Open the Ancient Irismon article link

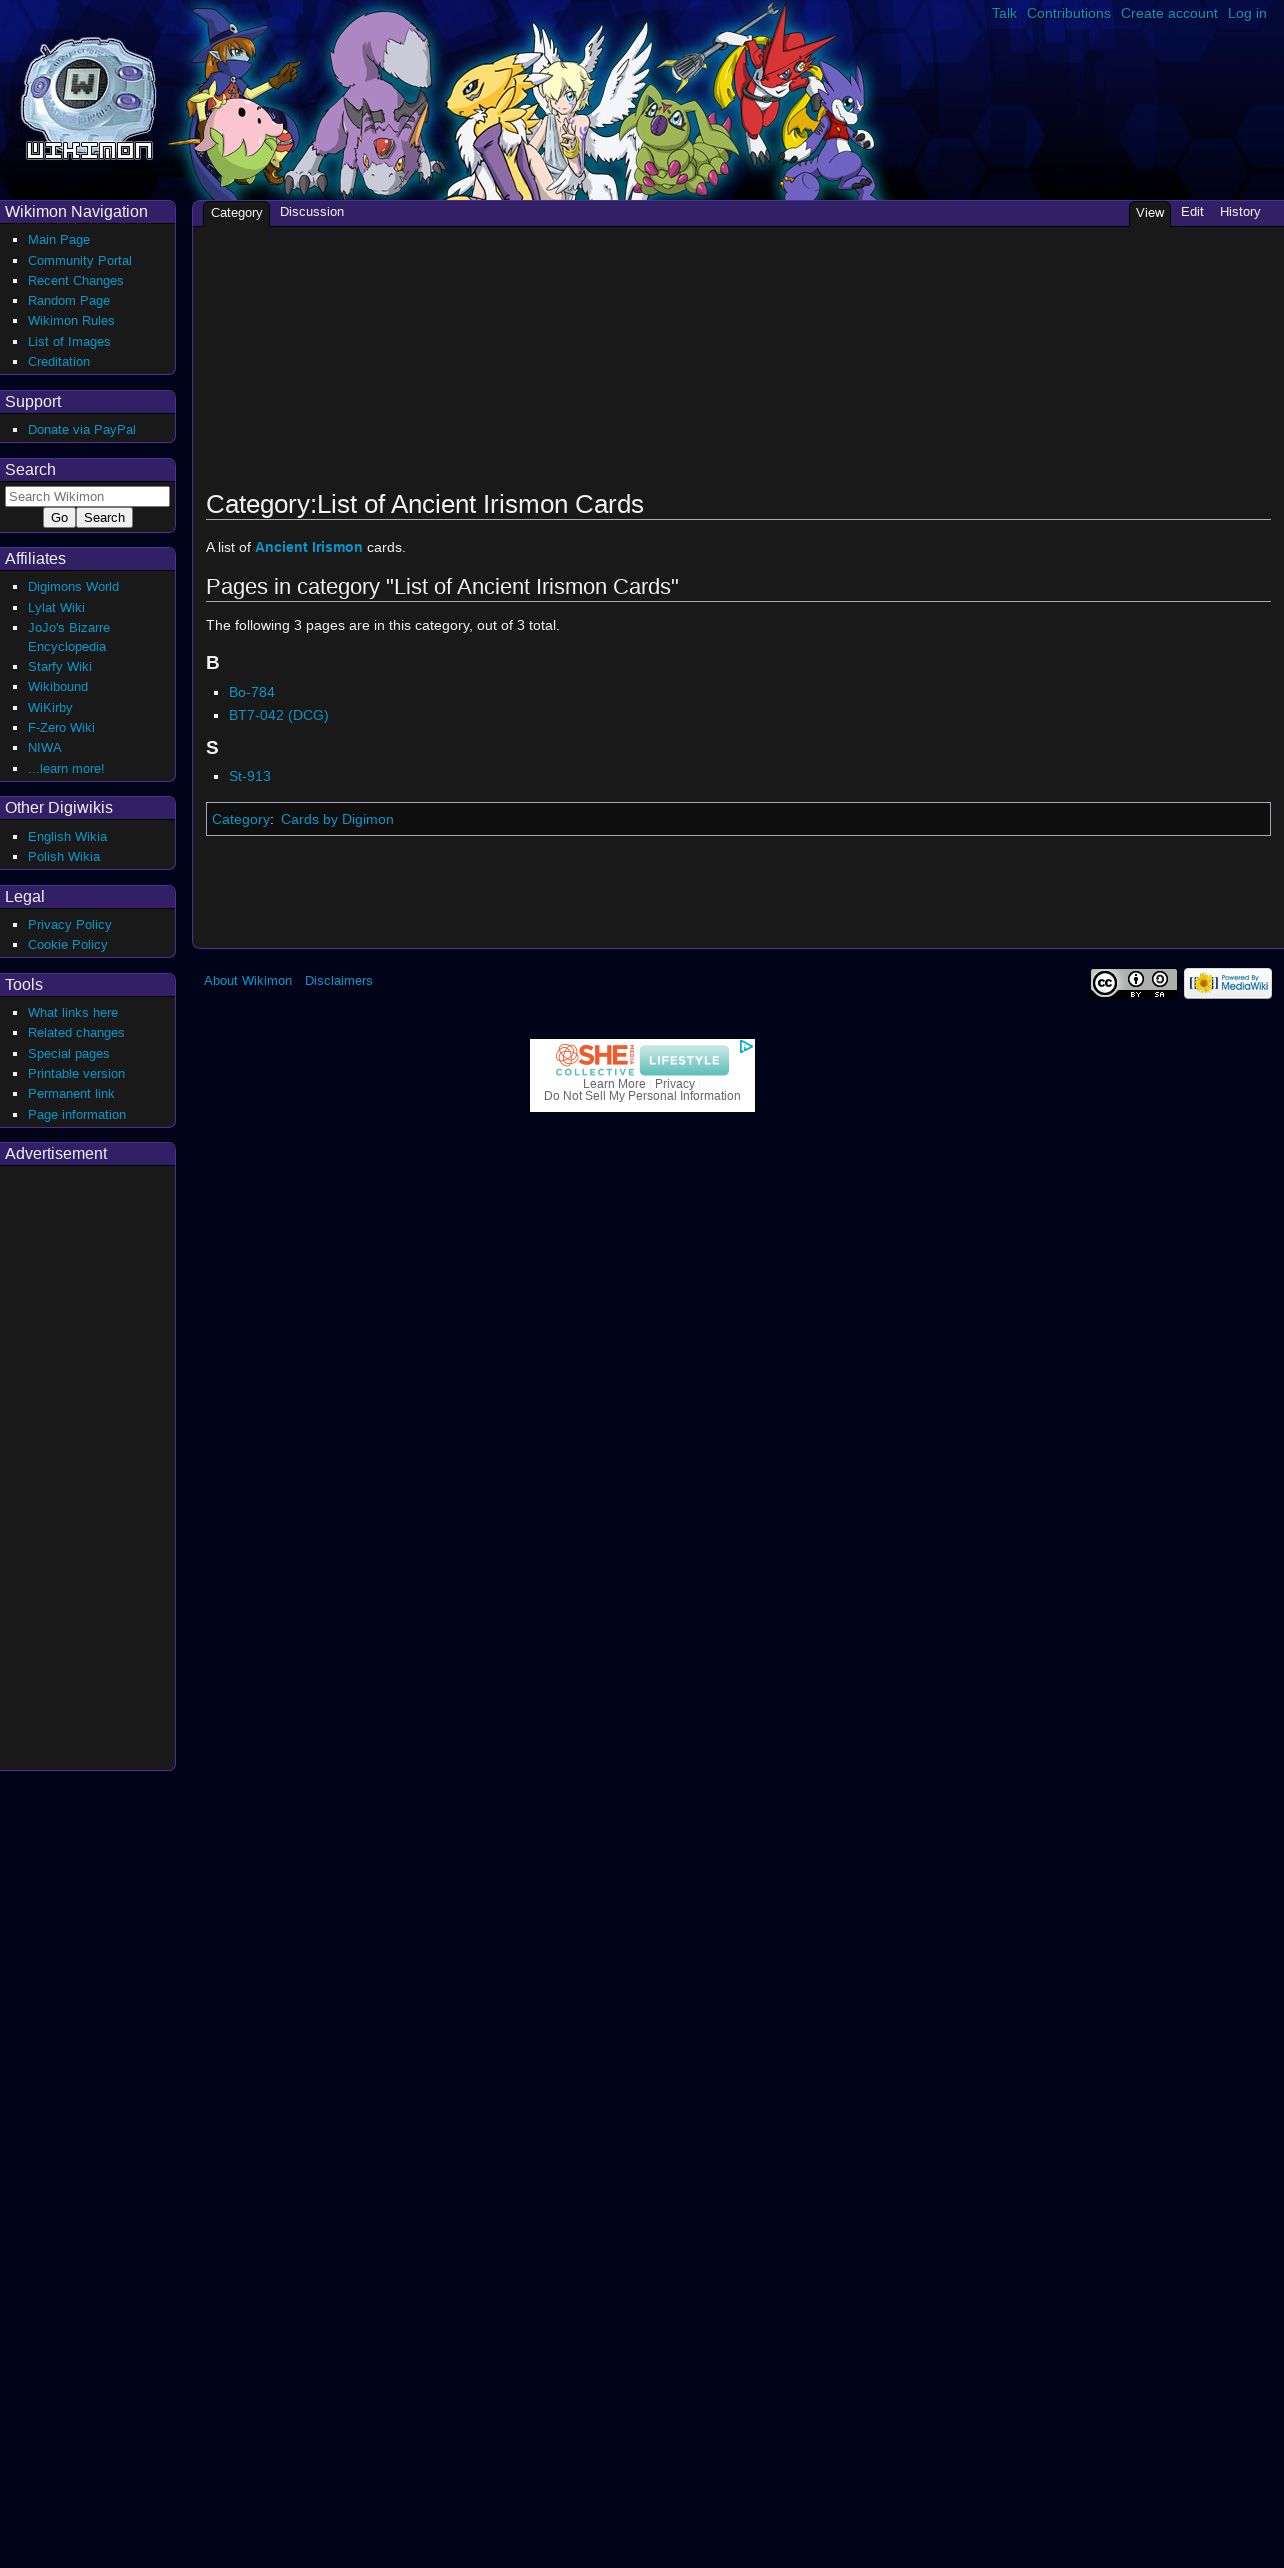click(x=309, y=548)
